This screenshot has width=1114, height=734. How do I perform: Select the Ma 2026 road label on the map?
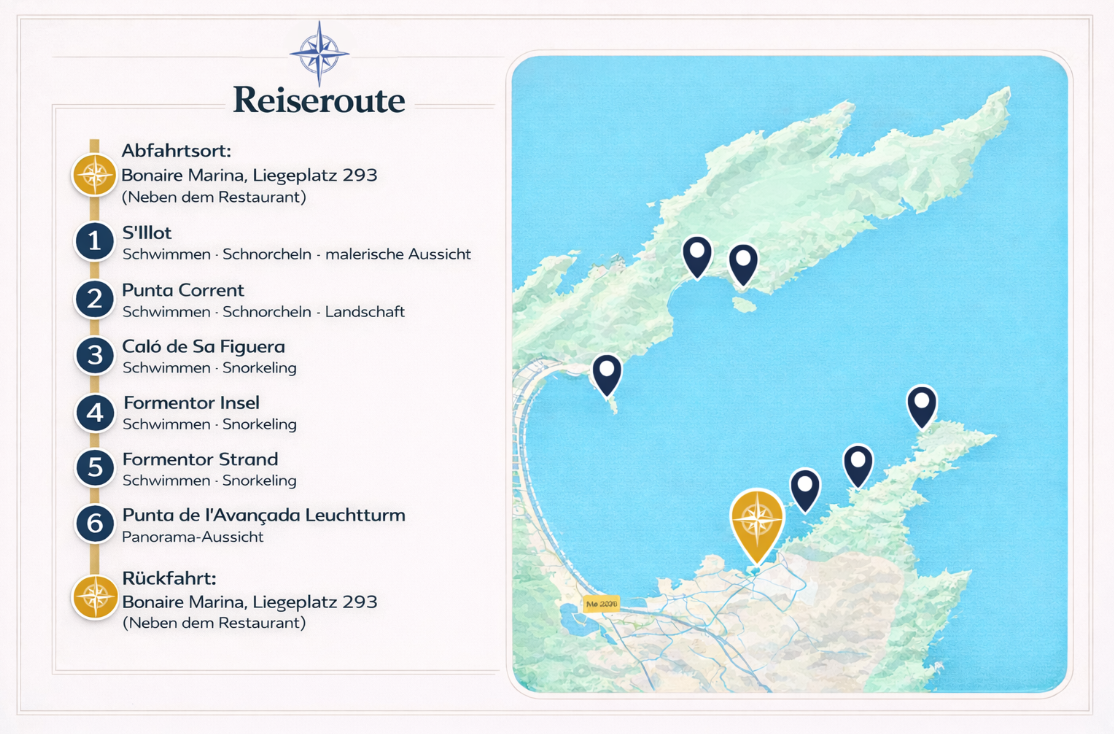603,603
